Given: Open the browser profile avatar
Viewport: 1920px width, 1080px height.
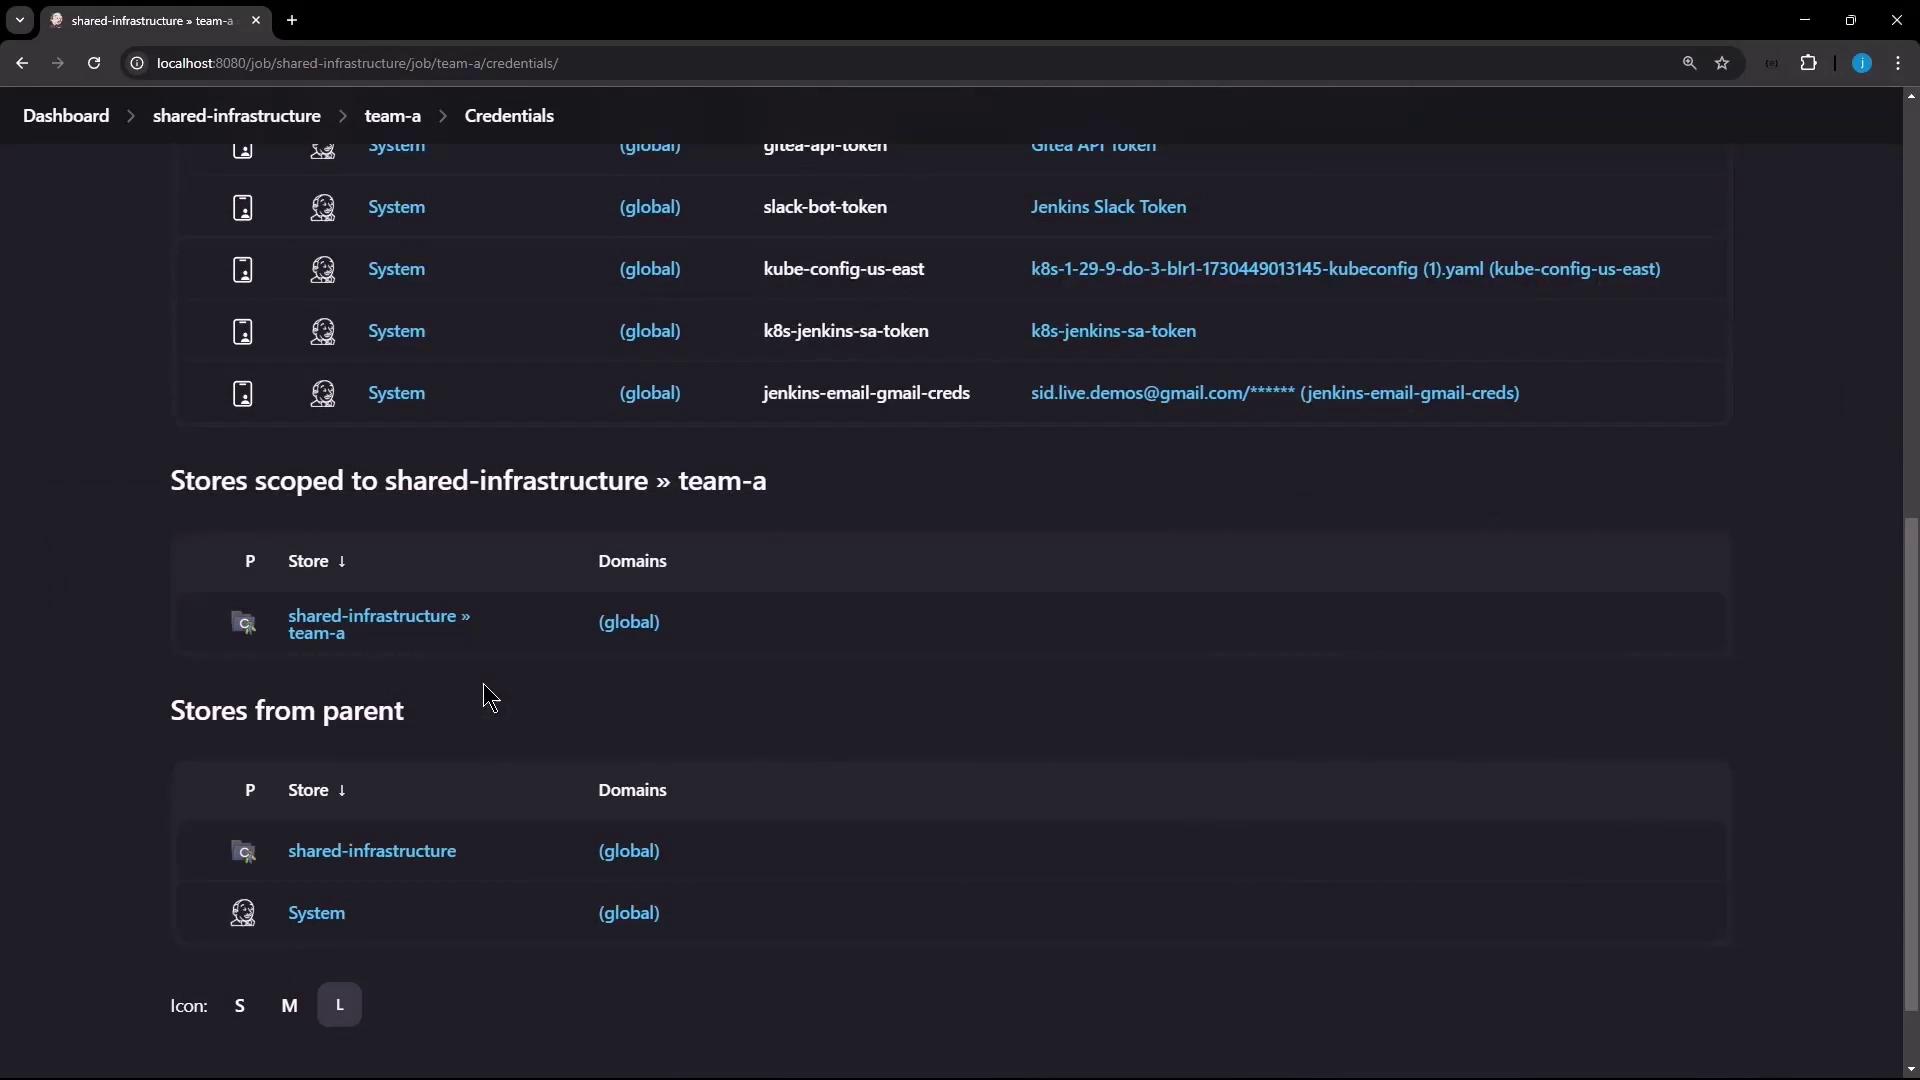Looking at the screenshot, I should click(x=1862, y=63).
